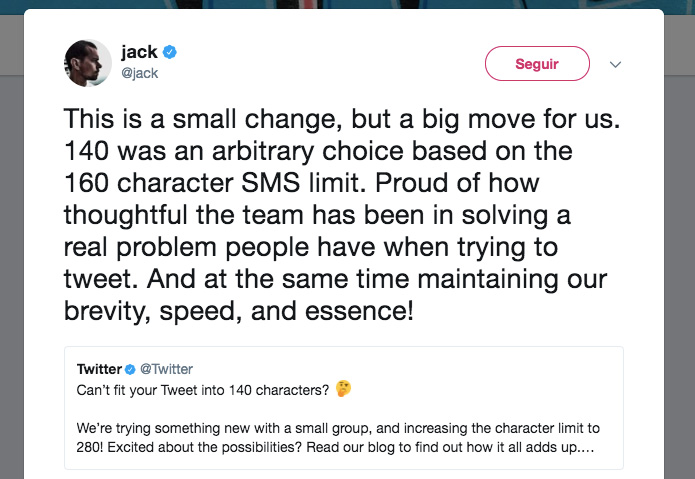Image resolution: width=695 pixels, height=479 pixels.
Task: Click jack's profile avatar photo
Action: 88,62
